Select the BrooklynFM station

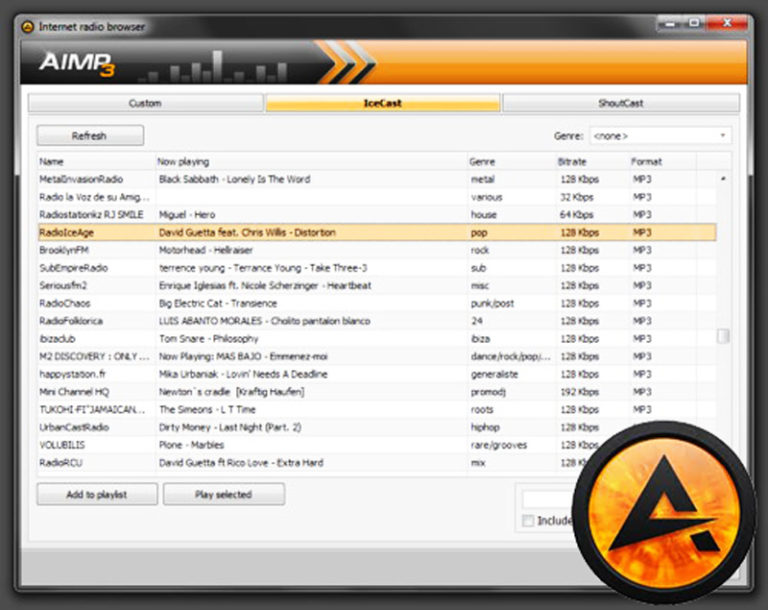click(x=377, y=250)
